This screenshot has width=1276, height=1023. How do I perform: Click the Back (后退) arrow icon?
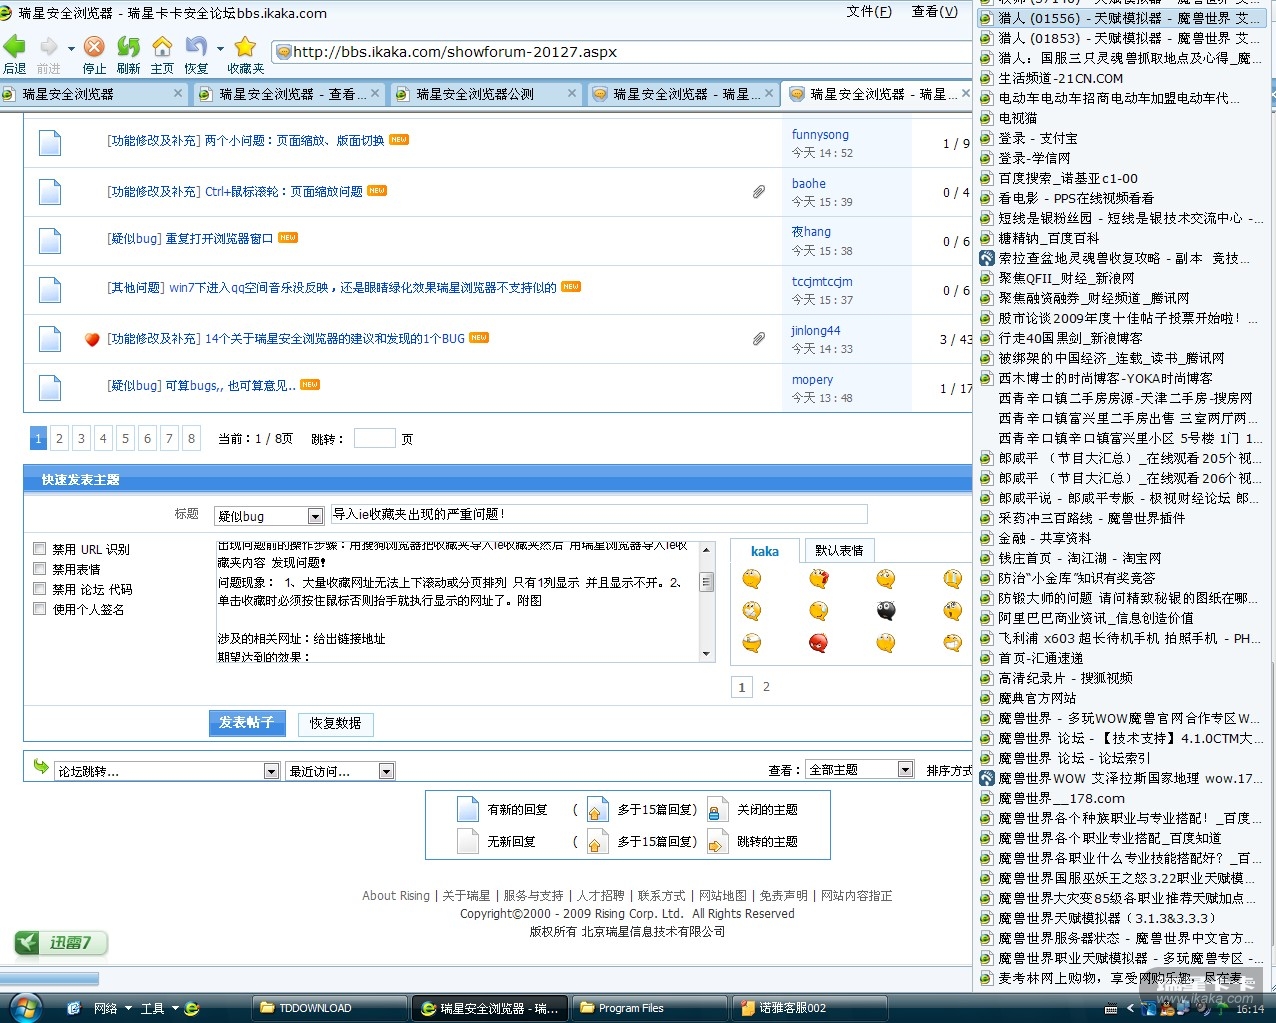[x=14, y=46]
